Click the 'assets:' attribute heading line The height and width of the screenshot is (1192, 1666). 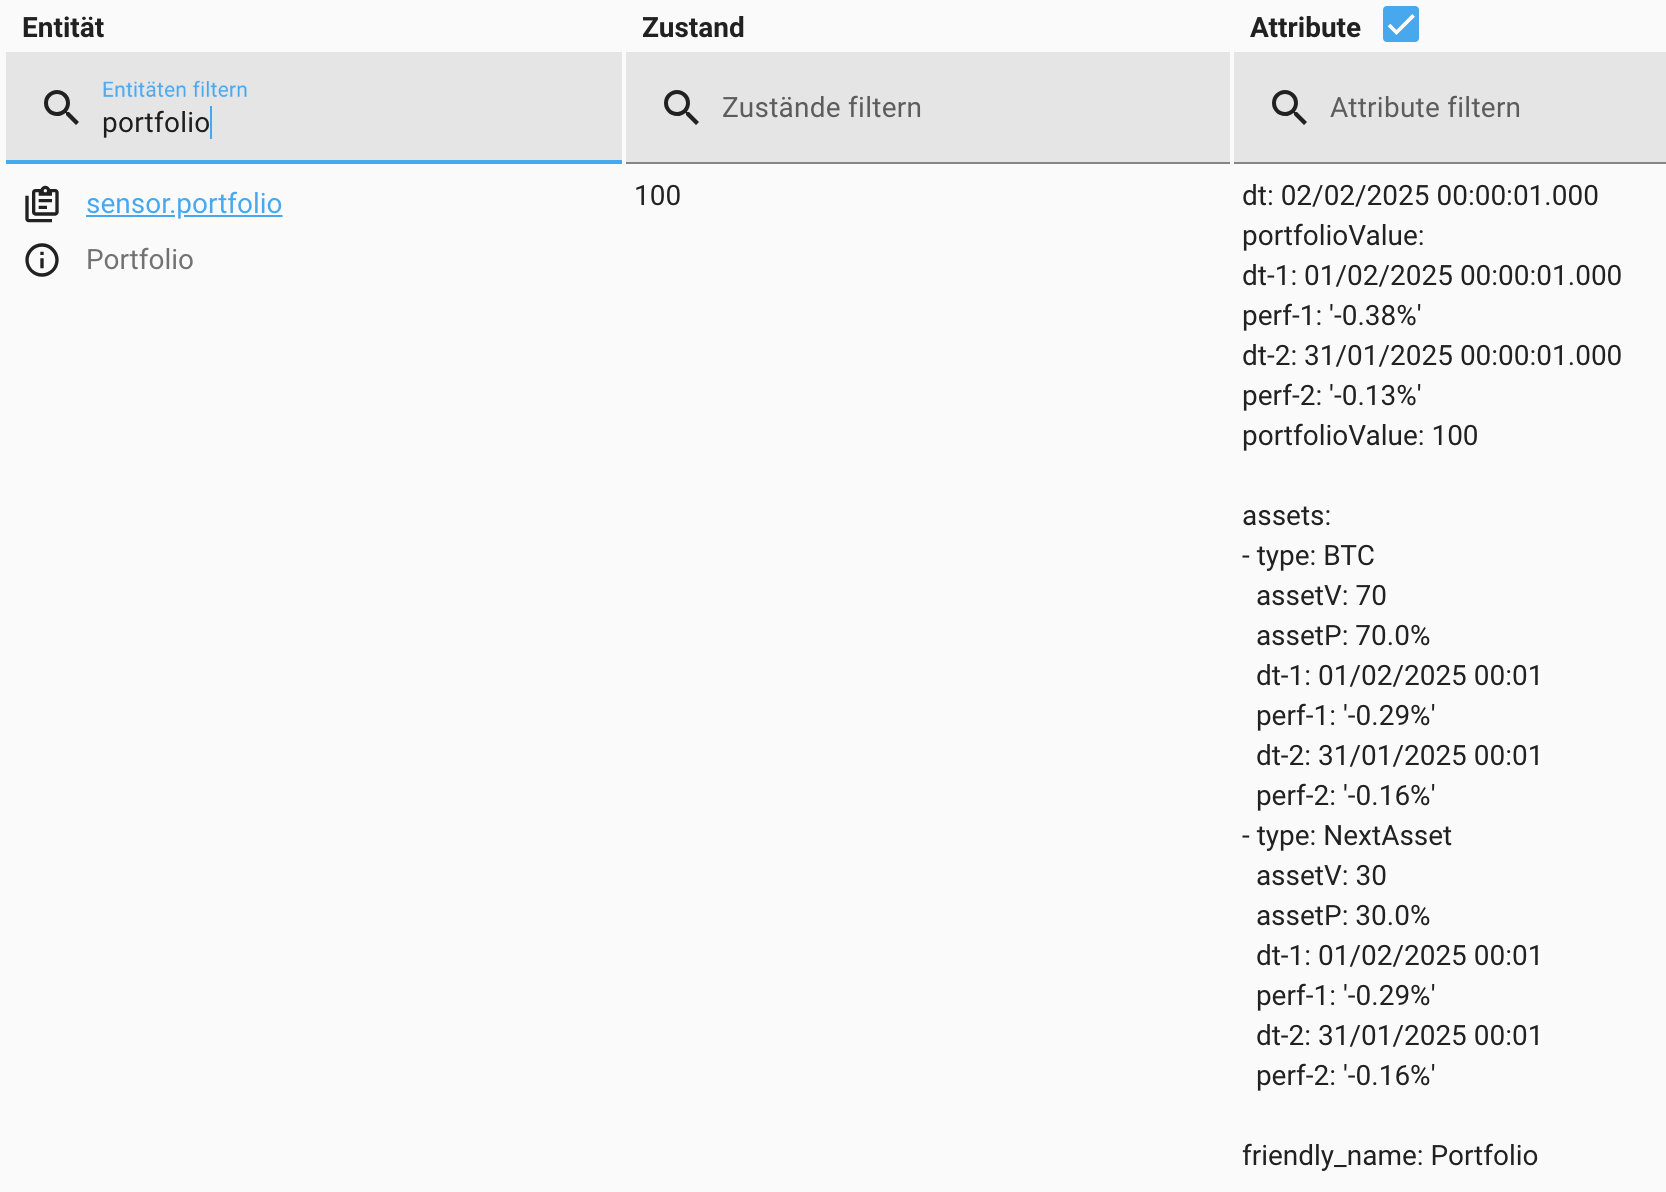tap(1286, 516)
